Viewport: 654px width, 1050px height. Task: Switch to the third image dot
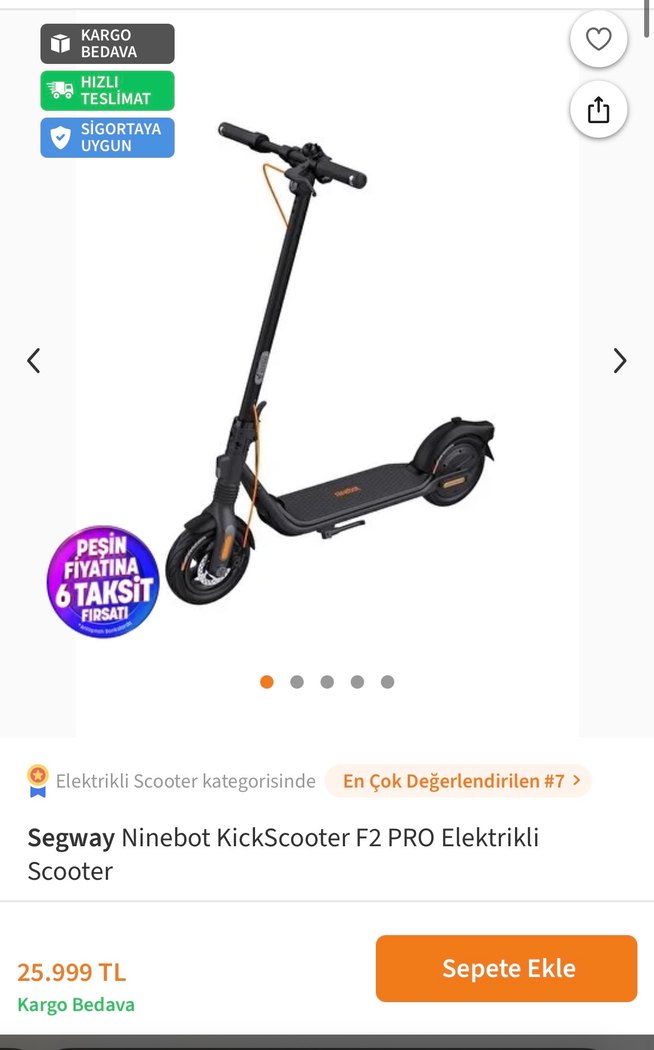point(327,682)
